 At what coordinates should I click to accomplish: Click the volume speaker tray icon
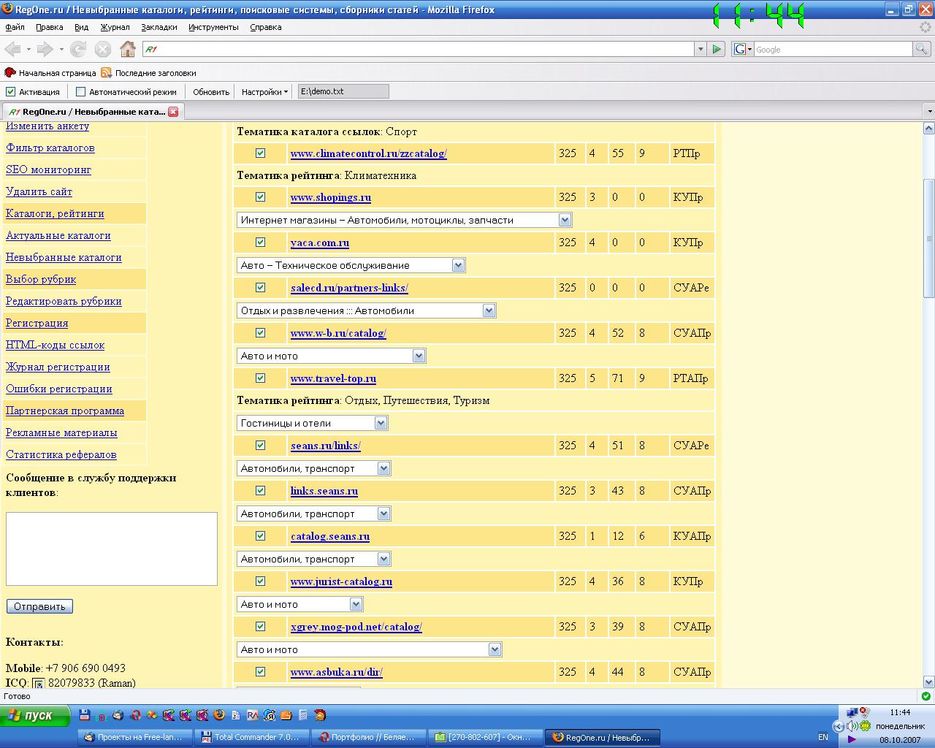click(x=853, y=726)
